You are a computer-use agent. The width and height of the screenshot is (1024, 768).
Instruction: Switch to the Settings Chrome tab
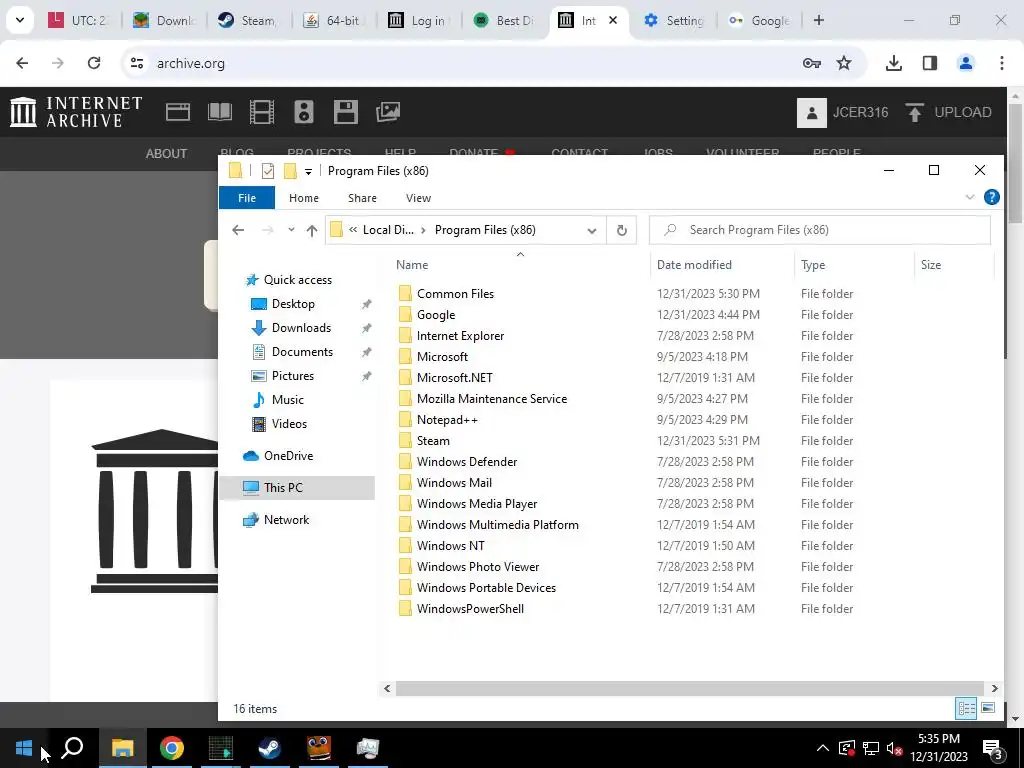[x=674, y=20]
